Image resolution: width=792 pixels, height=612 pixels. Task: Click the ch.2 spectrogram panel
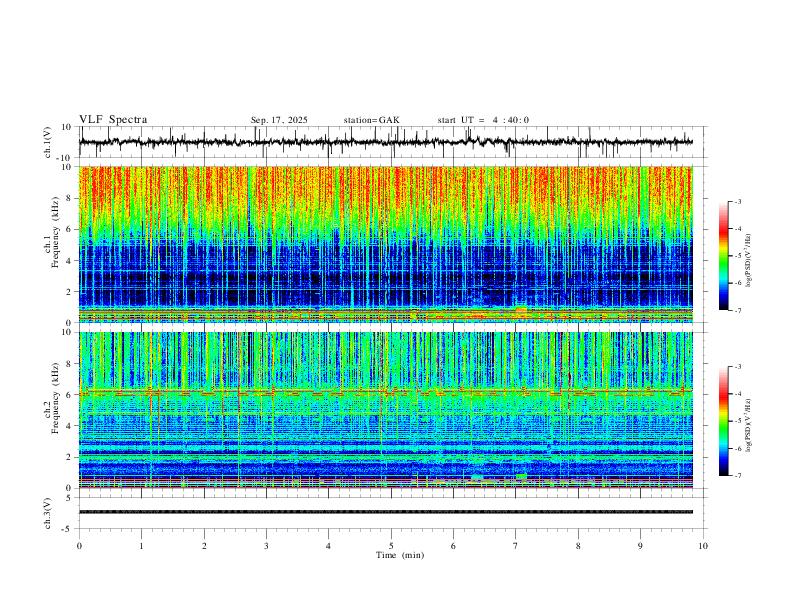386,410
